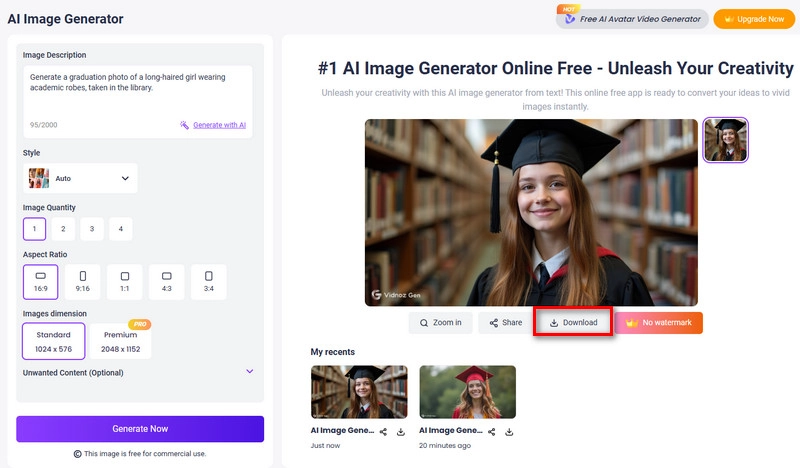Click 'This image is free for commercial use.' text
The width and height of the screenshot is (800, 468).
[145, 453]
